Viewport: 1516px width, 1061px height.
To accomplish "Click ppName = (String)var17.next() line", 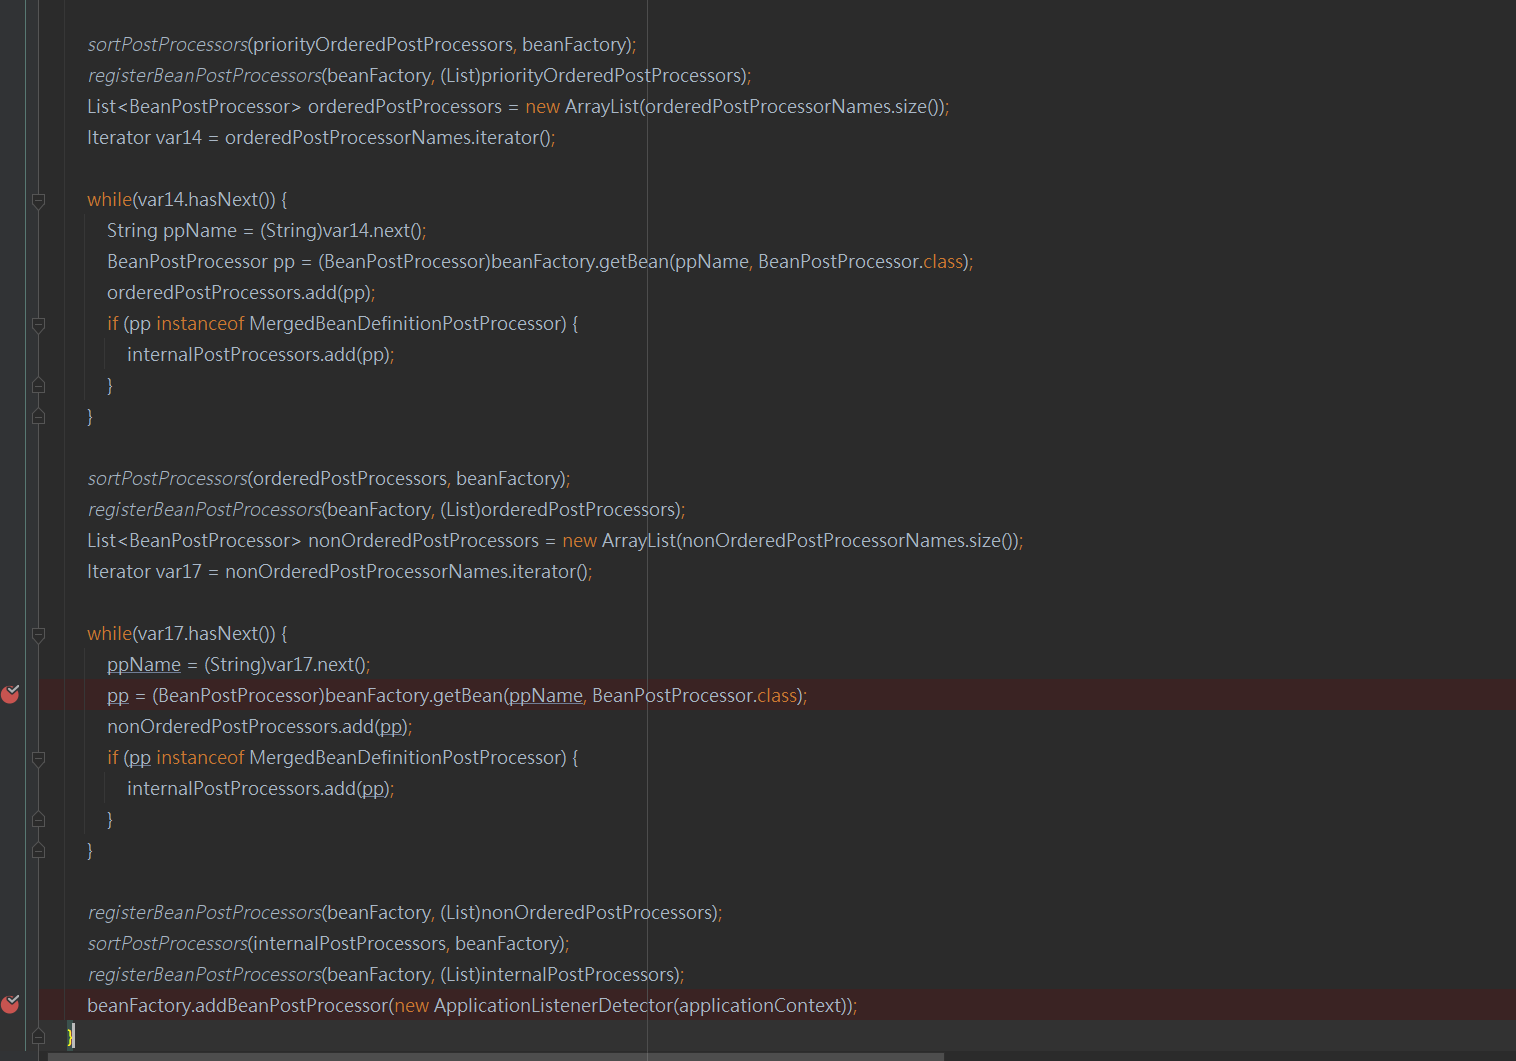I will (x=239, y=664).
